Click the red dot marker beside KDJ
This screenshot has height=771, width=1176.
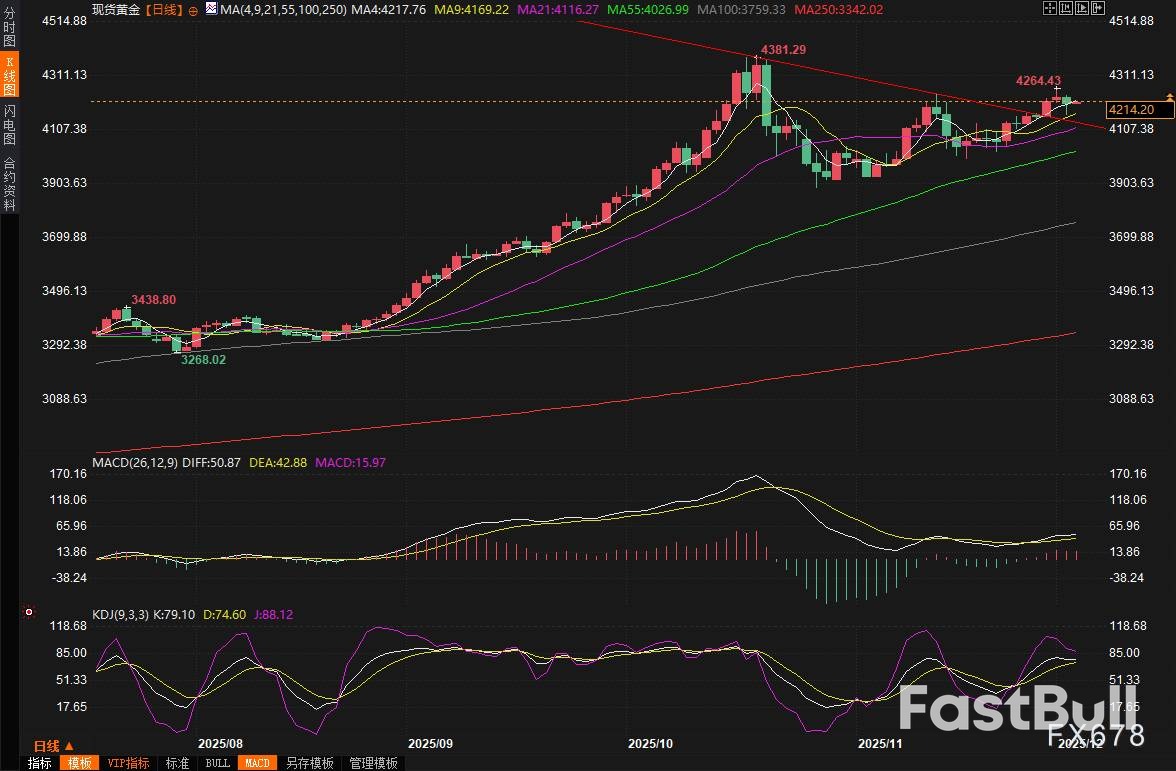pyautogui.click(x=29, y=612)
